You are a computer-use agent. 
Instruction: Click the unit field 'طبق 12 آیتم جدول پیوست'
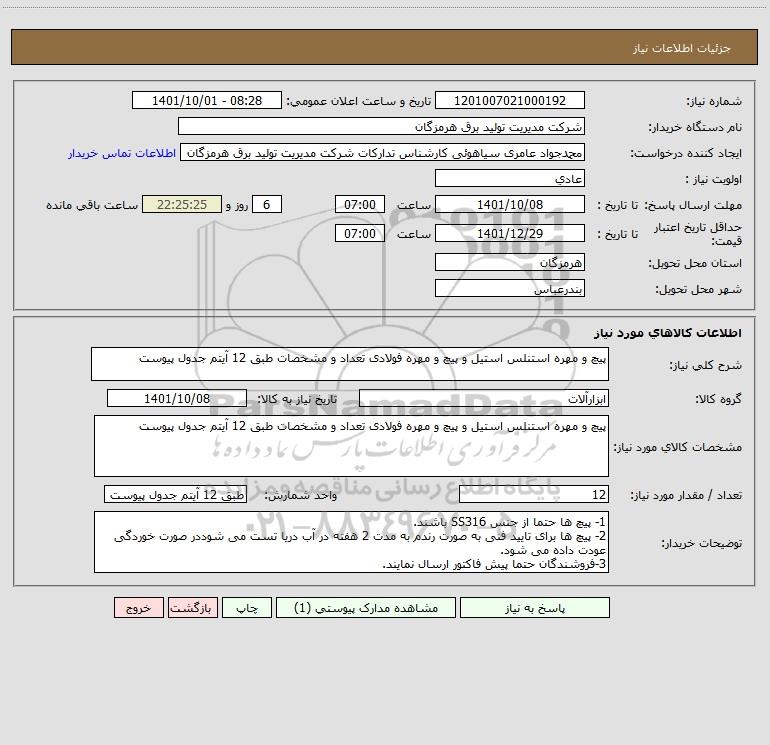(175, 495)
